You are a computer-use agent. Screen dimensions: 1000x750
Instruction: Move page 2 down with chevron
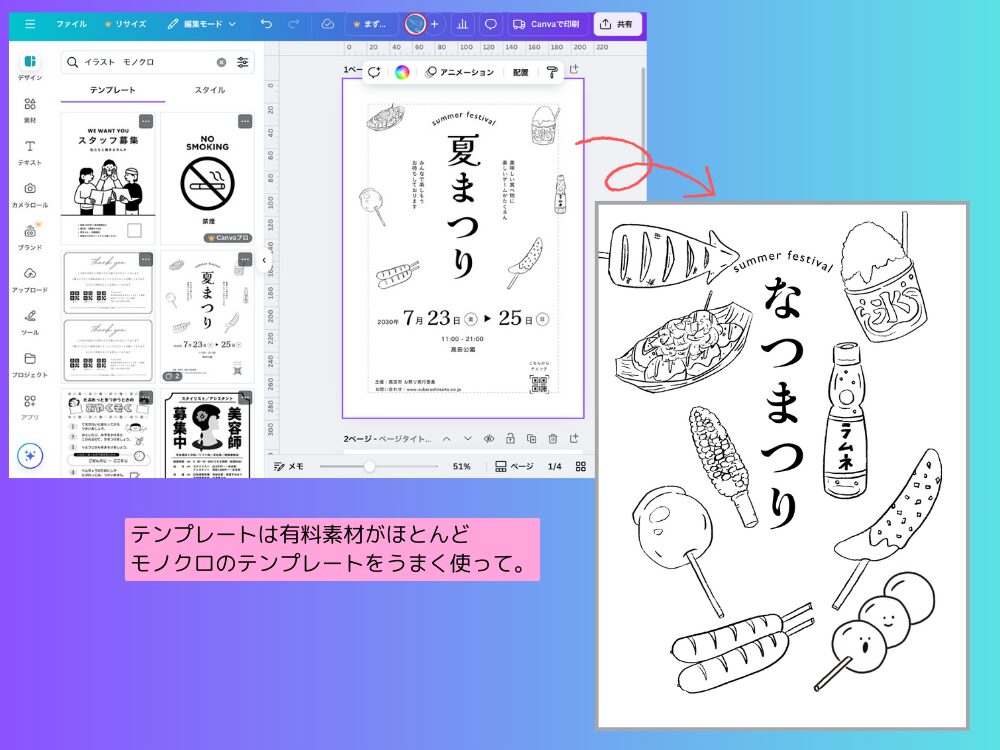tap(467, 438)
